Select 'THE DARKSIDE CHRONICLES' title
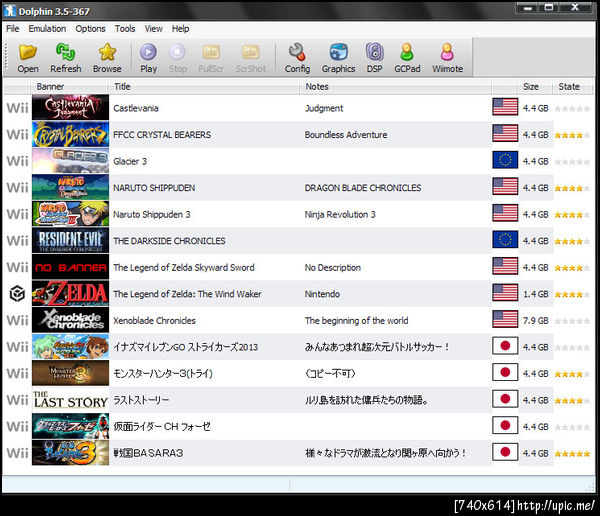 (x=169, y=241)
